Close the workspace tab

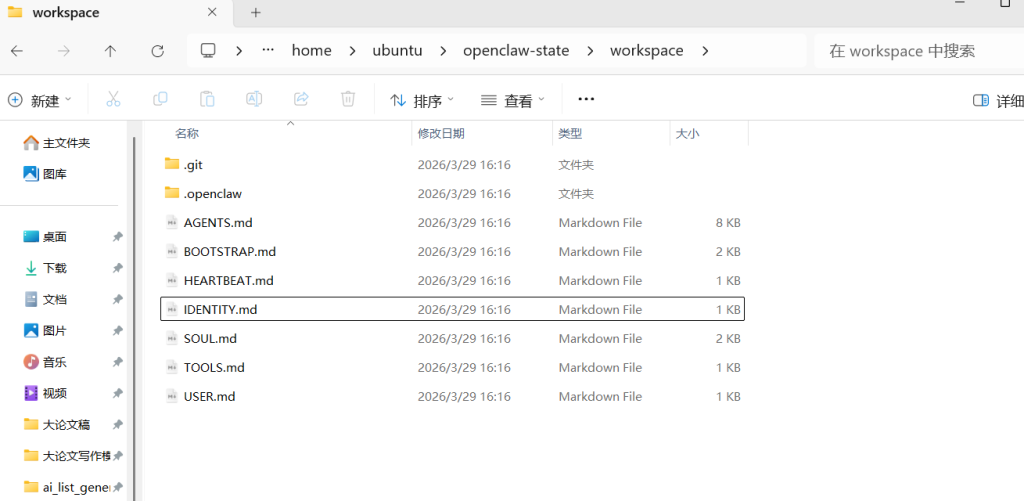[212, 12]
